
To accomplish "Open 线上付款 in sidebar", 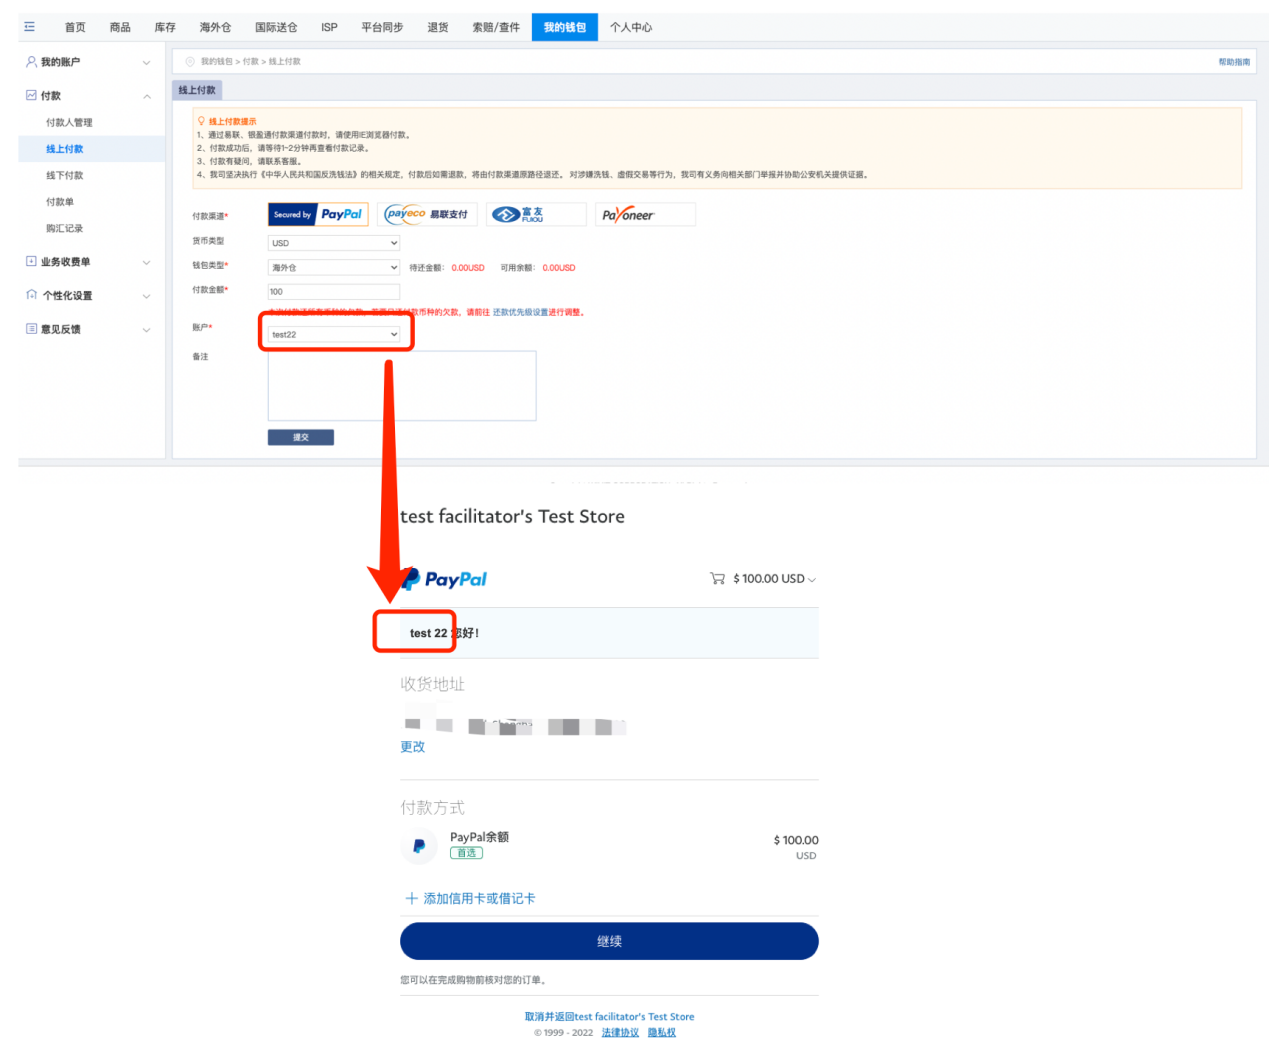I will point(65,149).
